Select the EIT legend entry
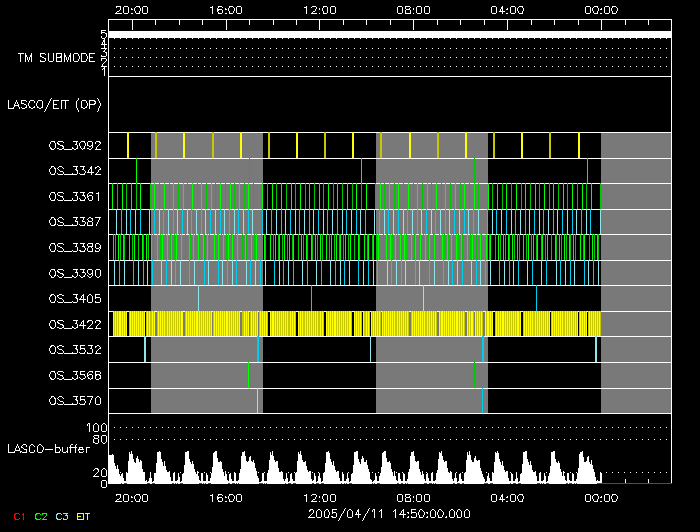700x532 pixels. (x=84, y=516)
